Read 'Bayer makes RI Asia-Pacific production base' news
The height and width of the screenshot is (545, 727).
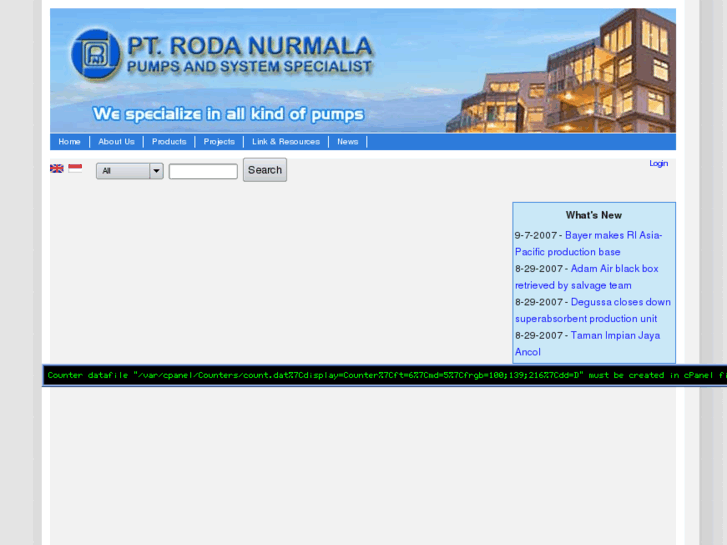point(588,244)
